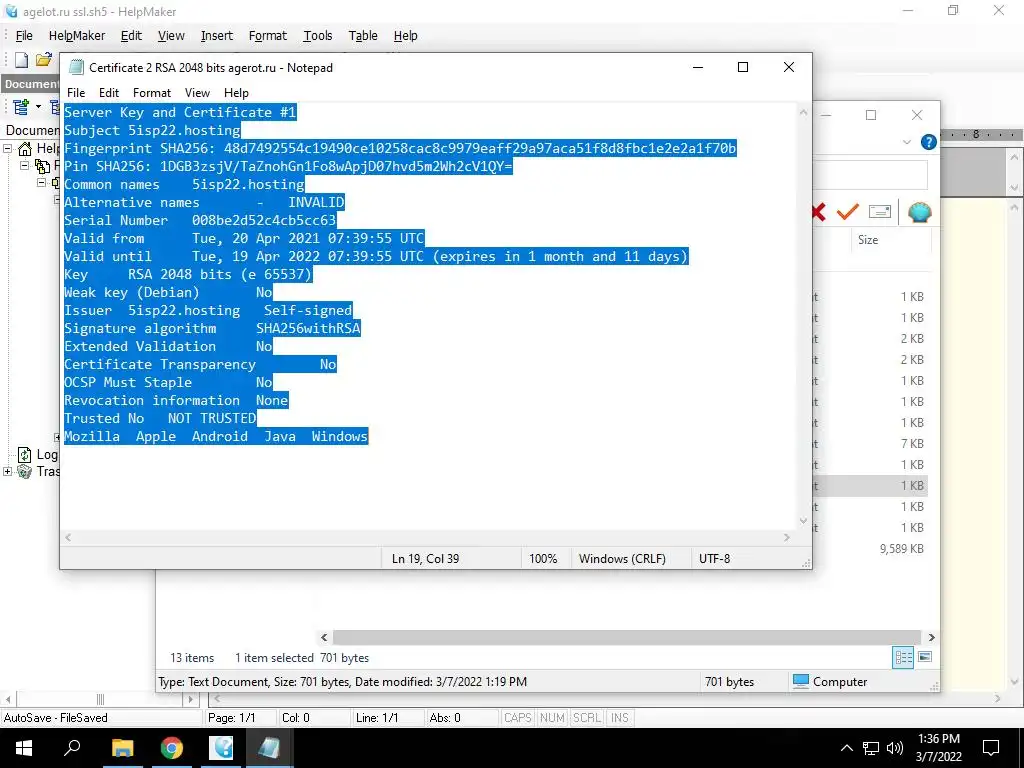Screen dimensions: 1024x768
Task: Click the blue shell icon in Explorer ribbon
Action: point(920,212)
